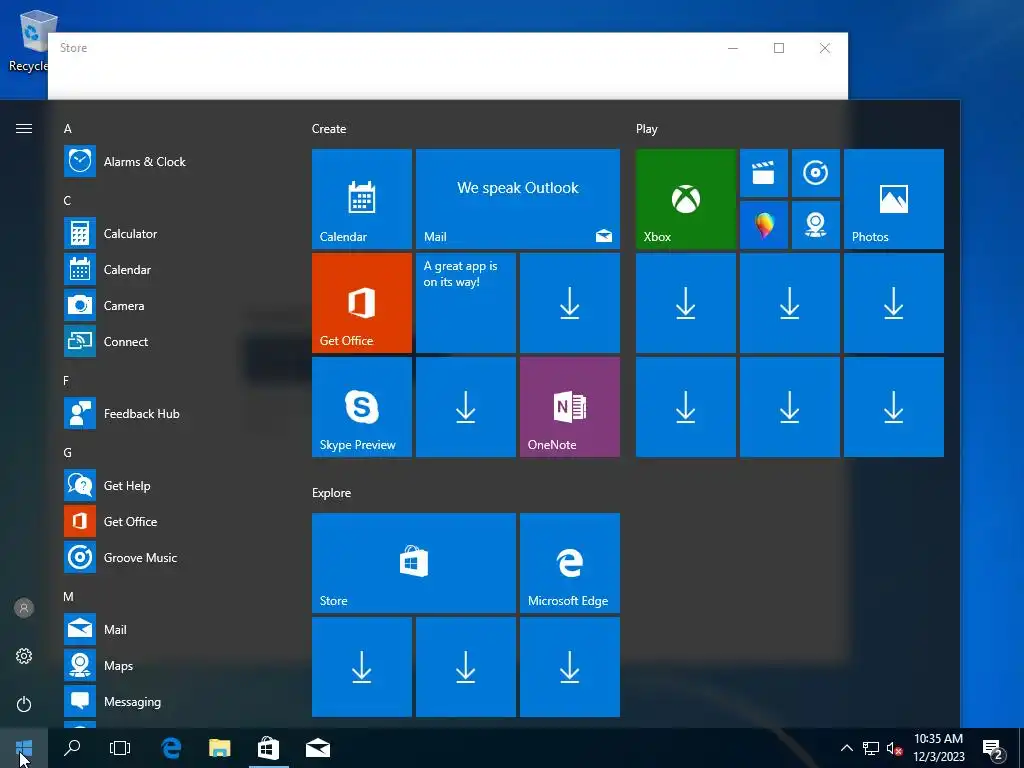Open the Photos tile
The width and height of the screenshot is (1024, 768).
click(x=893, y=199)
